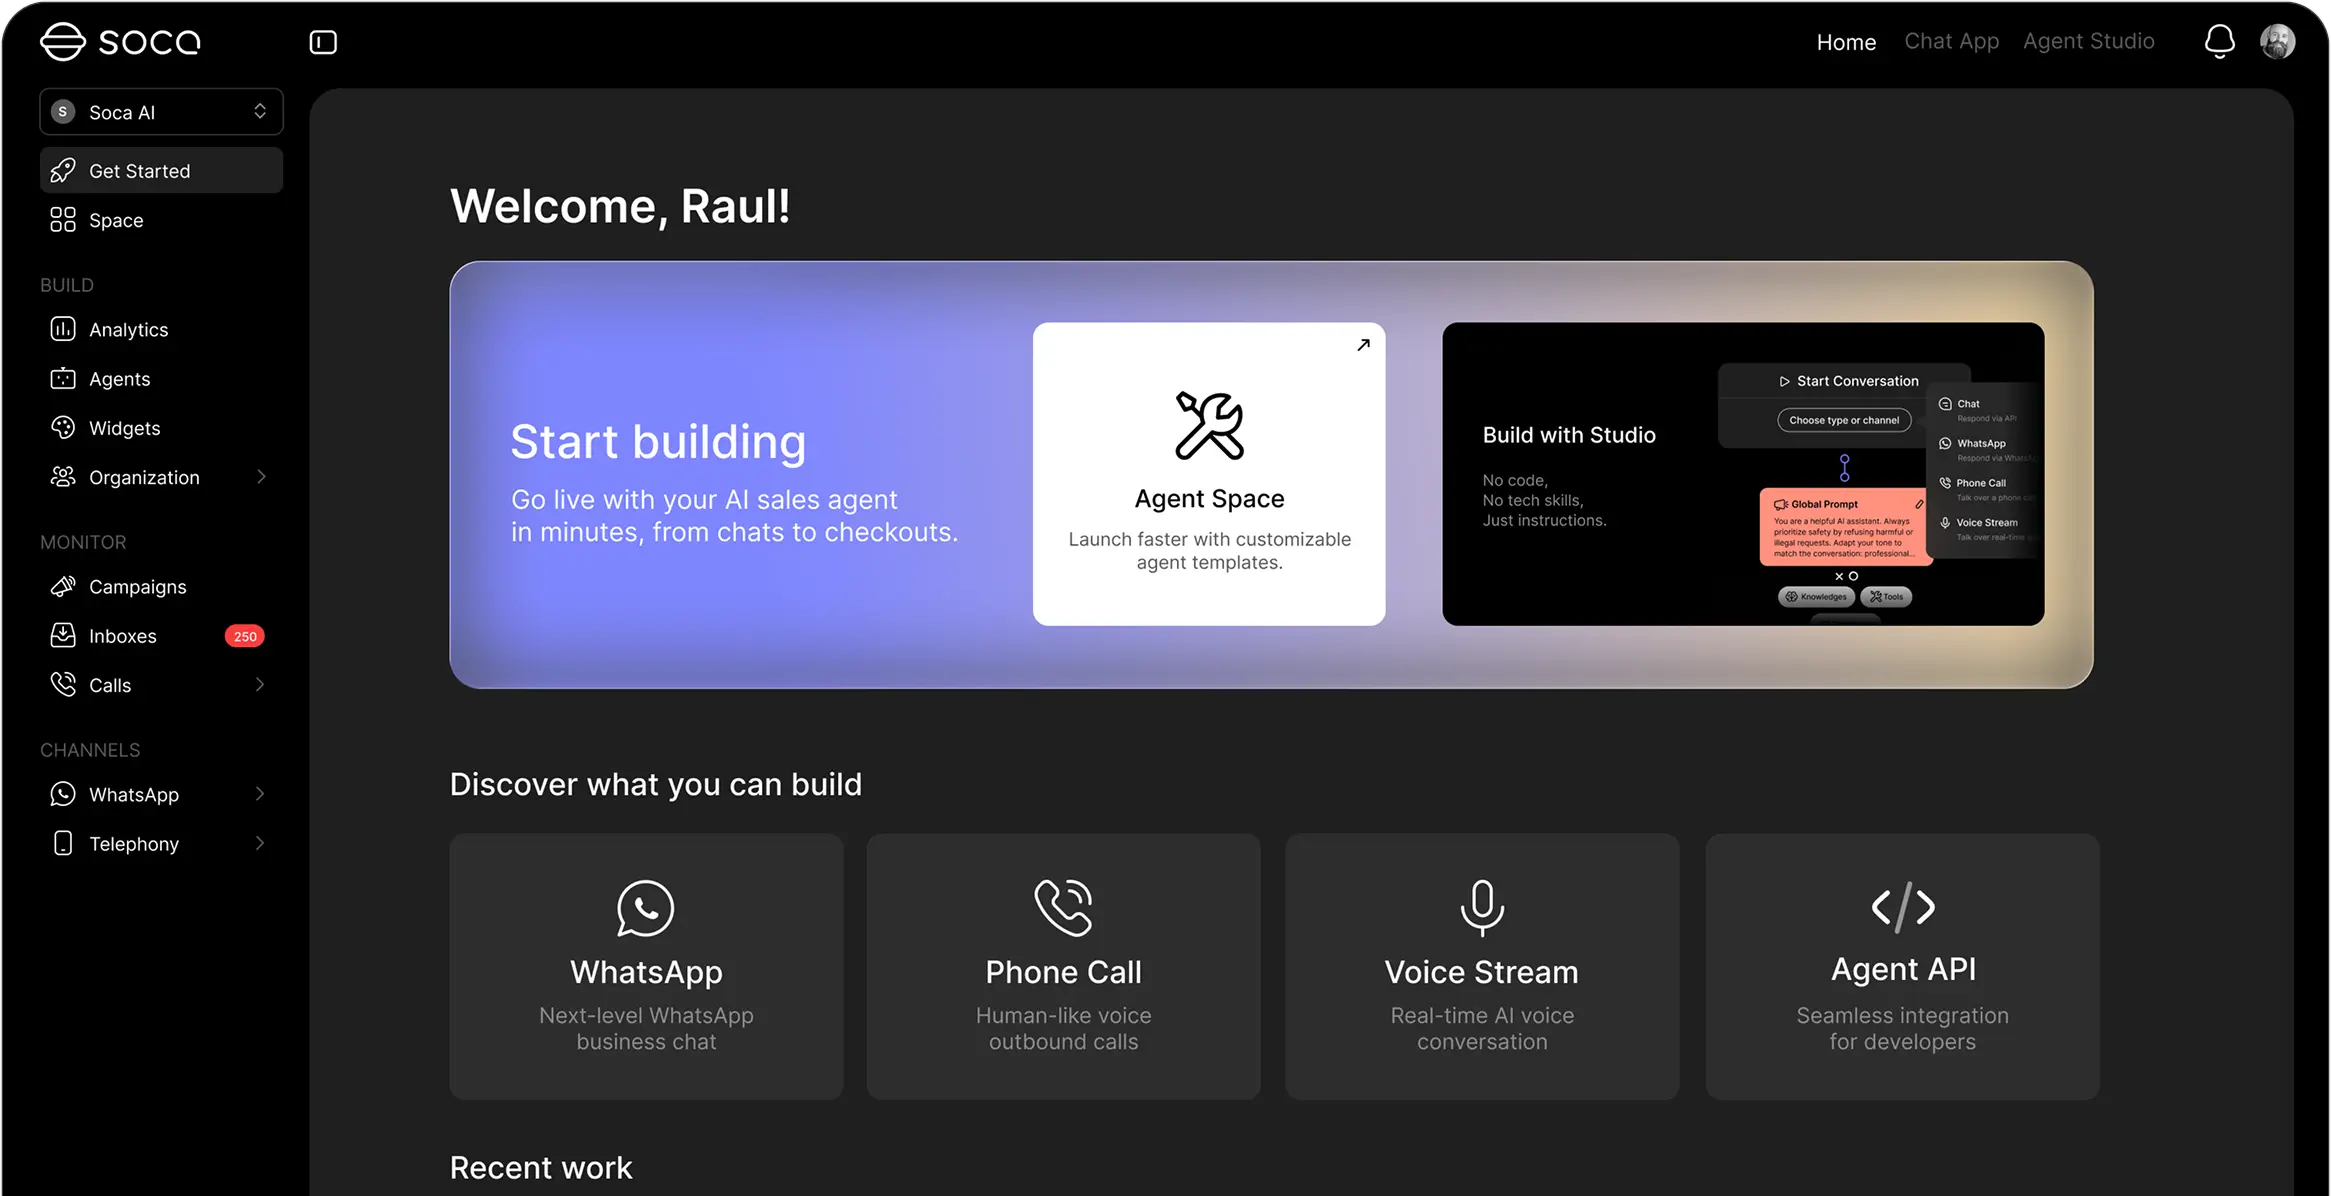
Task: Expand the Calls submenu chevron
Action: coord(260,685)
